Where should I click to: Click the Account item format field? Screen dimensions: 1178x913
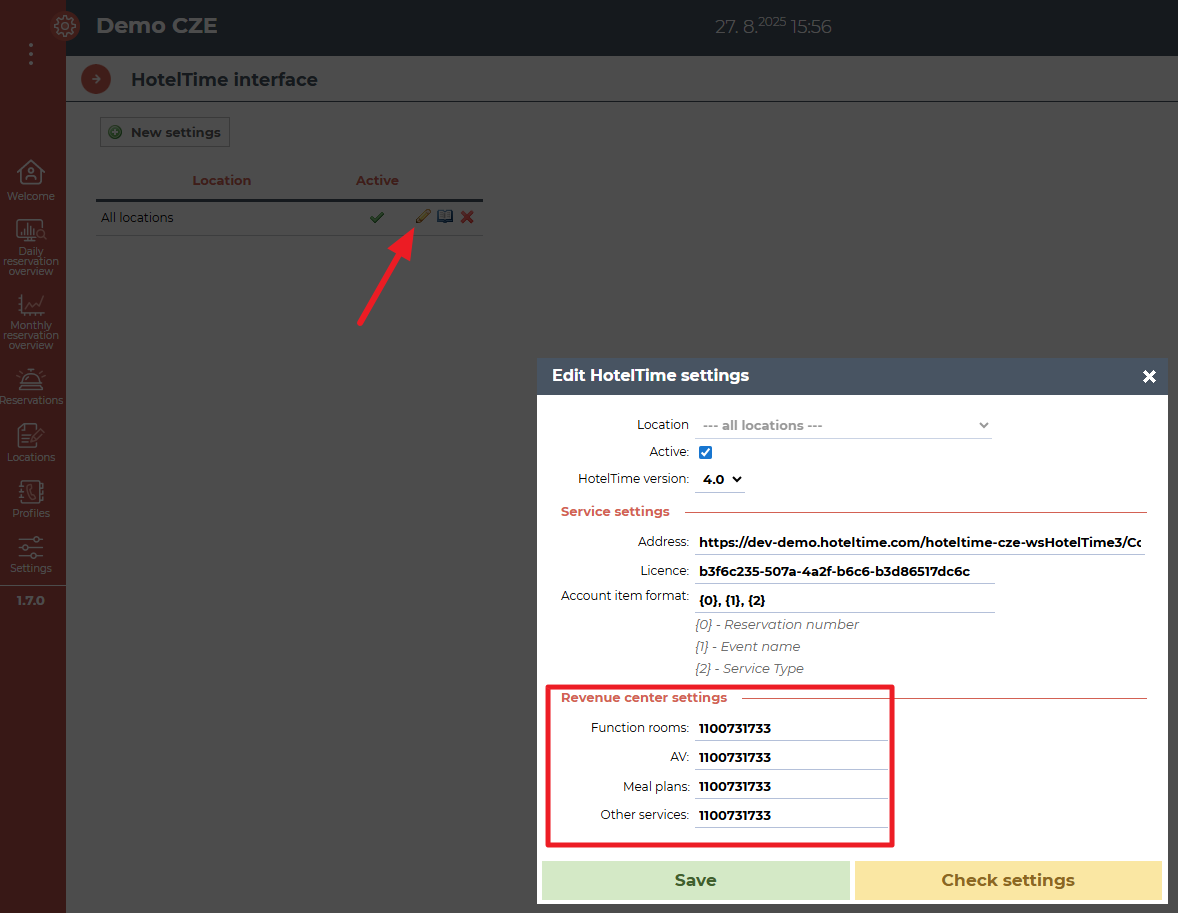(844, 600)
